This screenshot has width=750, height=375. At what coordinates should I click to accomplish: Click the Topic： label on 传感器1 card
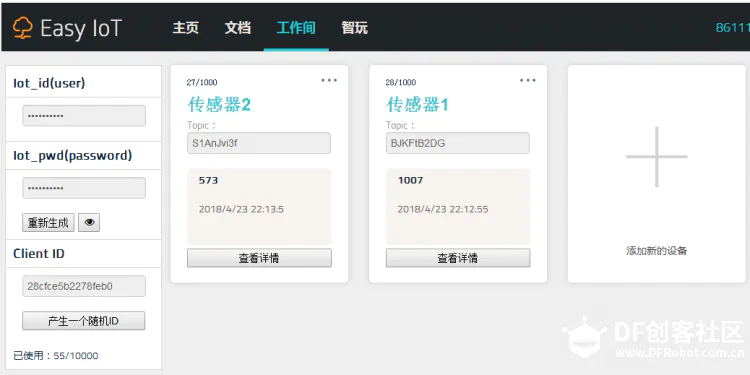(x=400, y=125)
